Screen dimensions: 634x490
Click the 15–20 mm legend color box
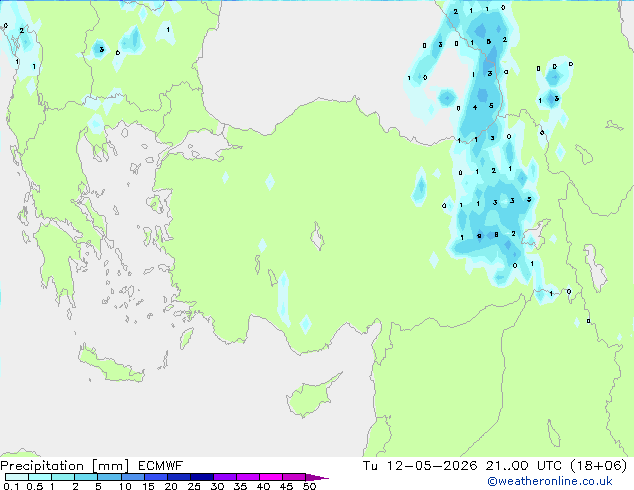[155, 477]
